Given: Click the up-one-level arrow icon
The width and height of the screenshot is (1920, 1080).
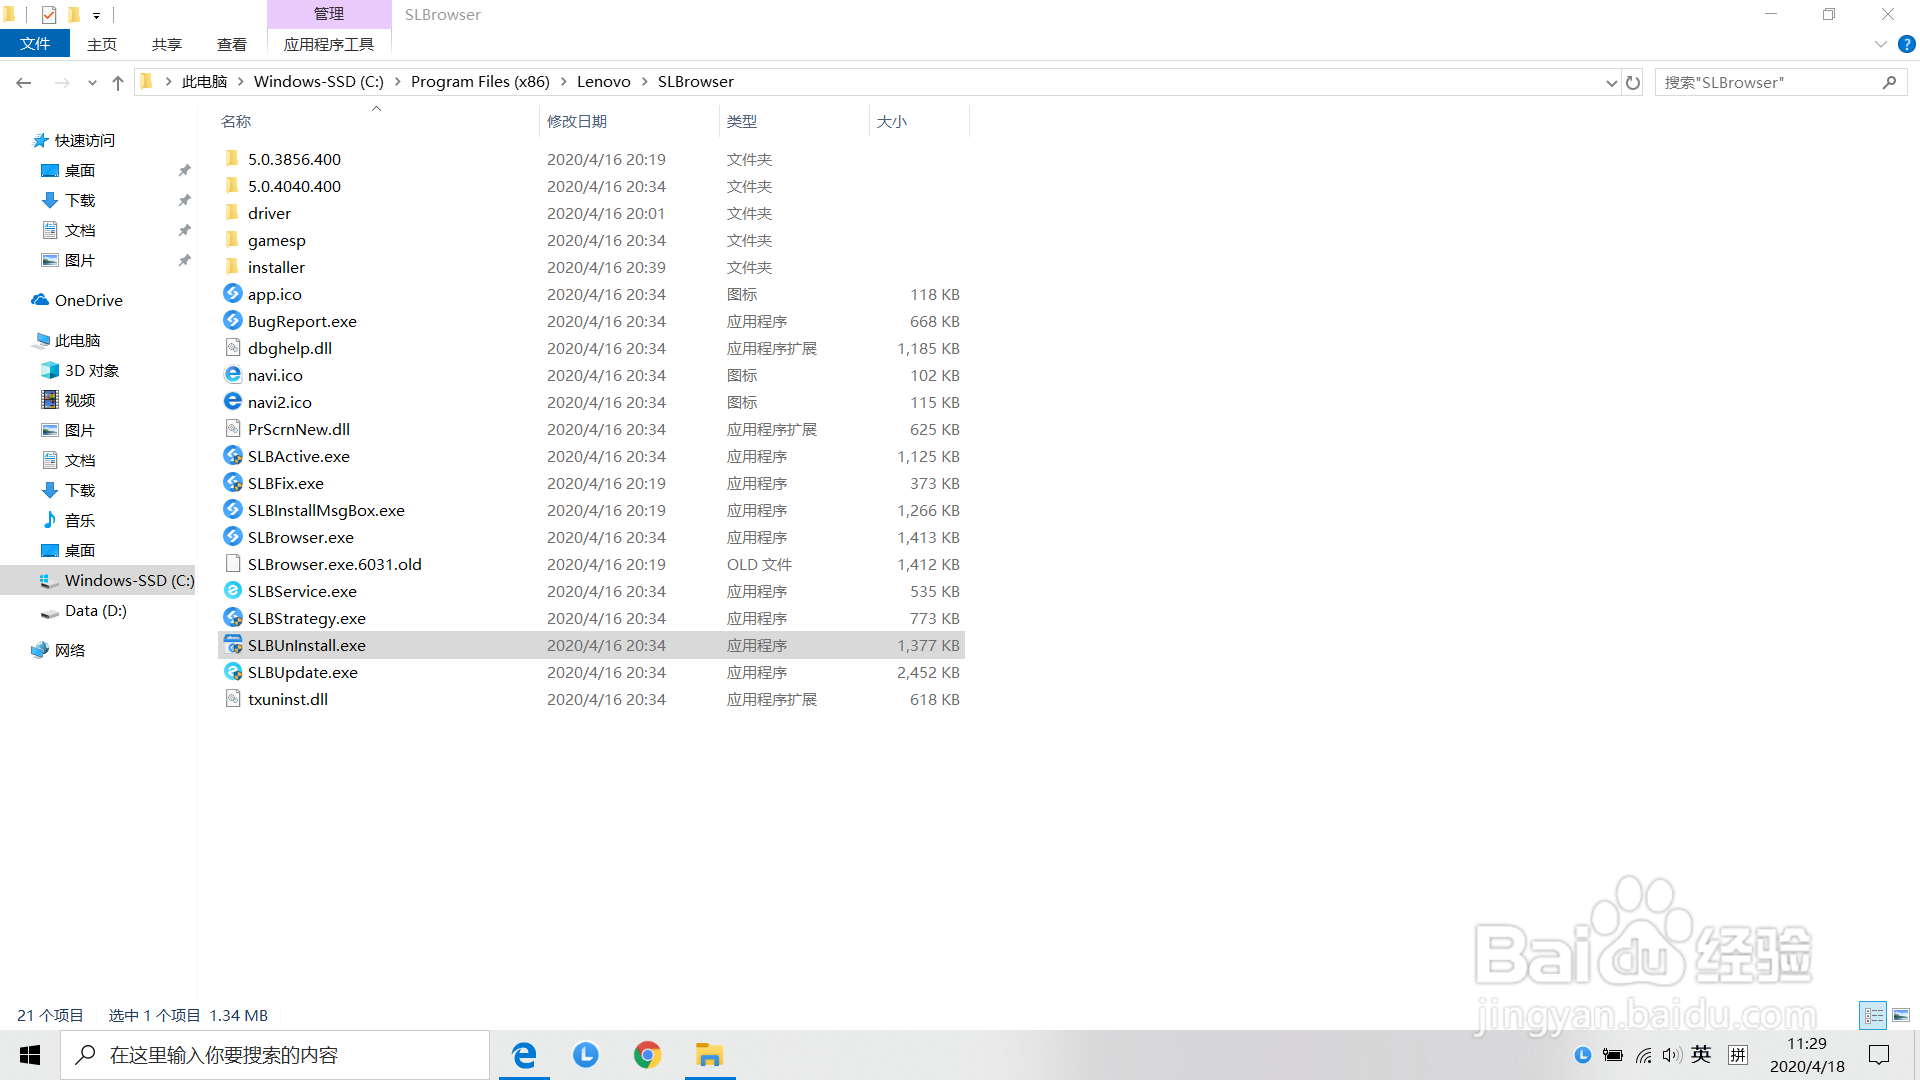Looking at the screenshot, I should (x=118, y=82).
